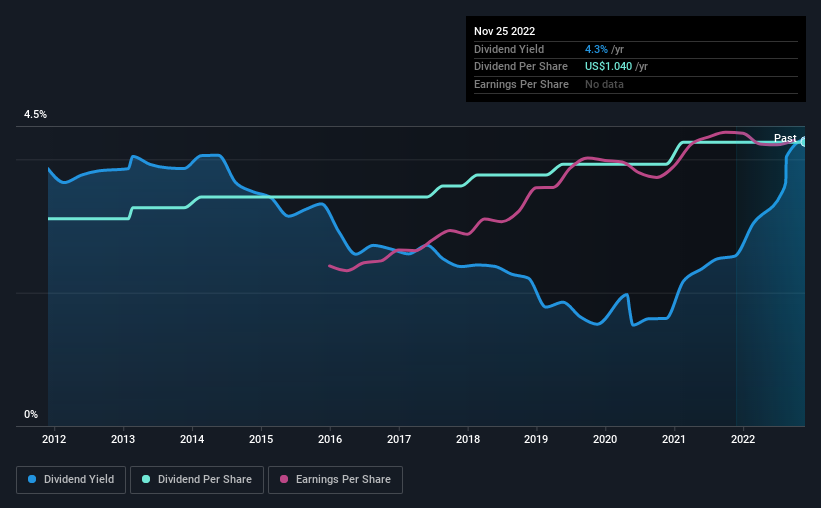Click the blue Dividend Yield legend dot
Image resolution: width=821 pixels, height=508 pixels.
(32, 479)
